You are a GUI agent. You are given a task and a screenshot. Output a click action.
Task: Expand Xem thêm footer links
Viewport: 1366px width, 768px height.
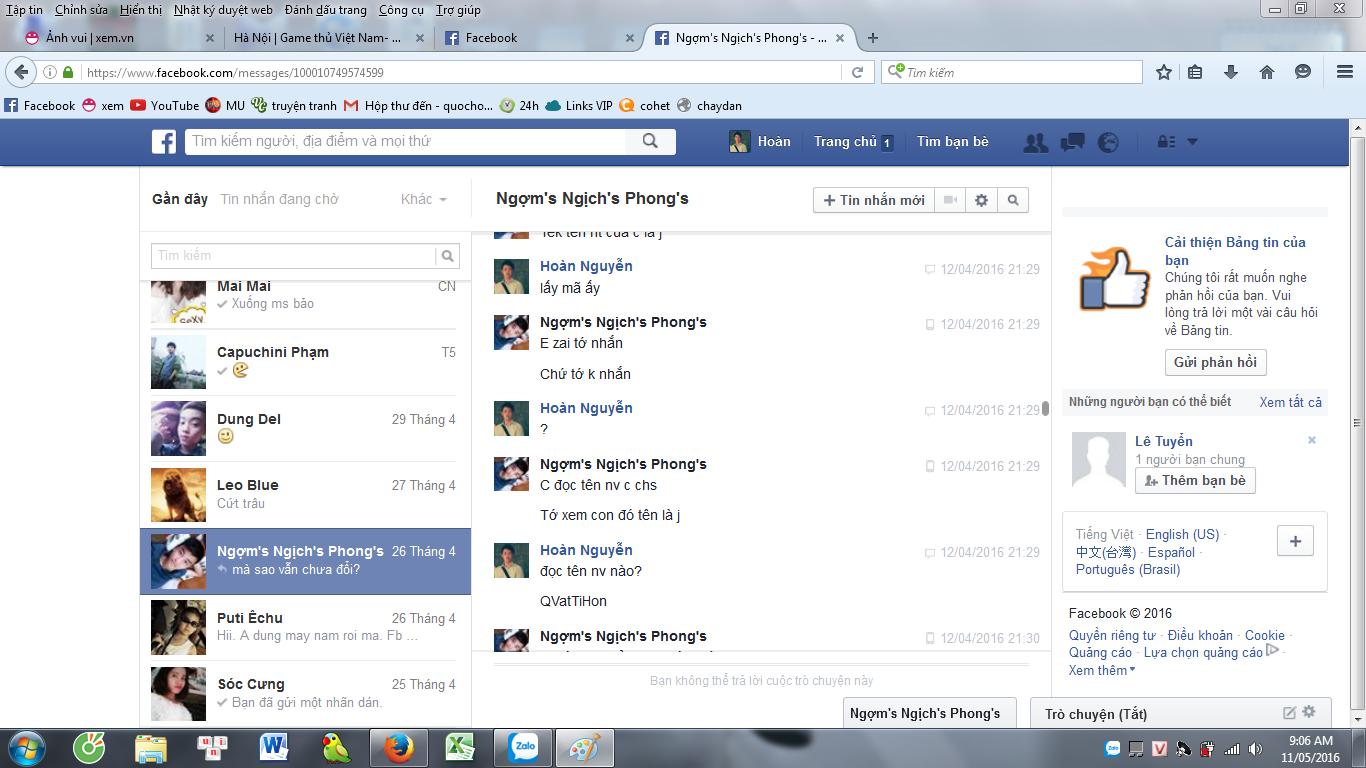coord(1102,670)
